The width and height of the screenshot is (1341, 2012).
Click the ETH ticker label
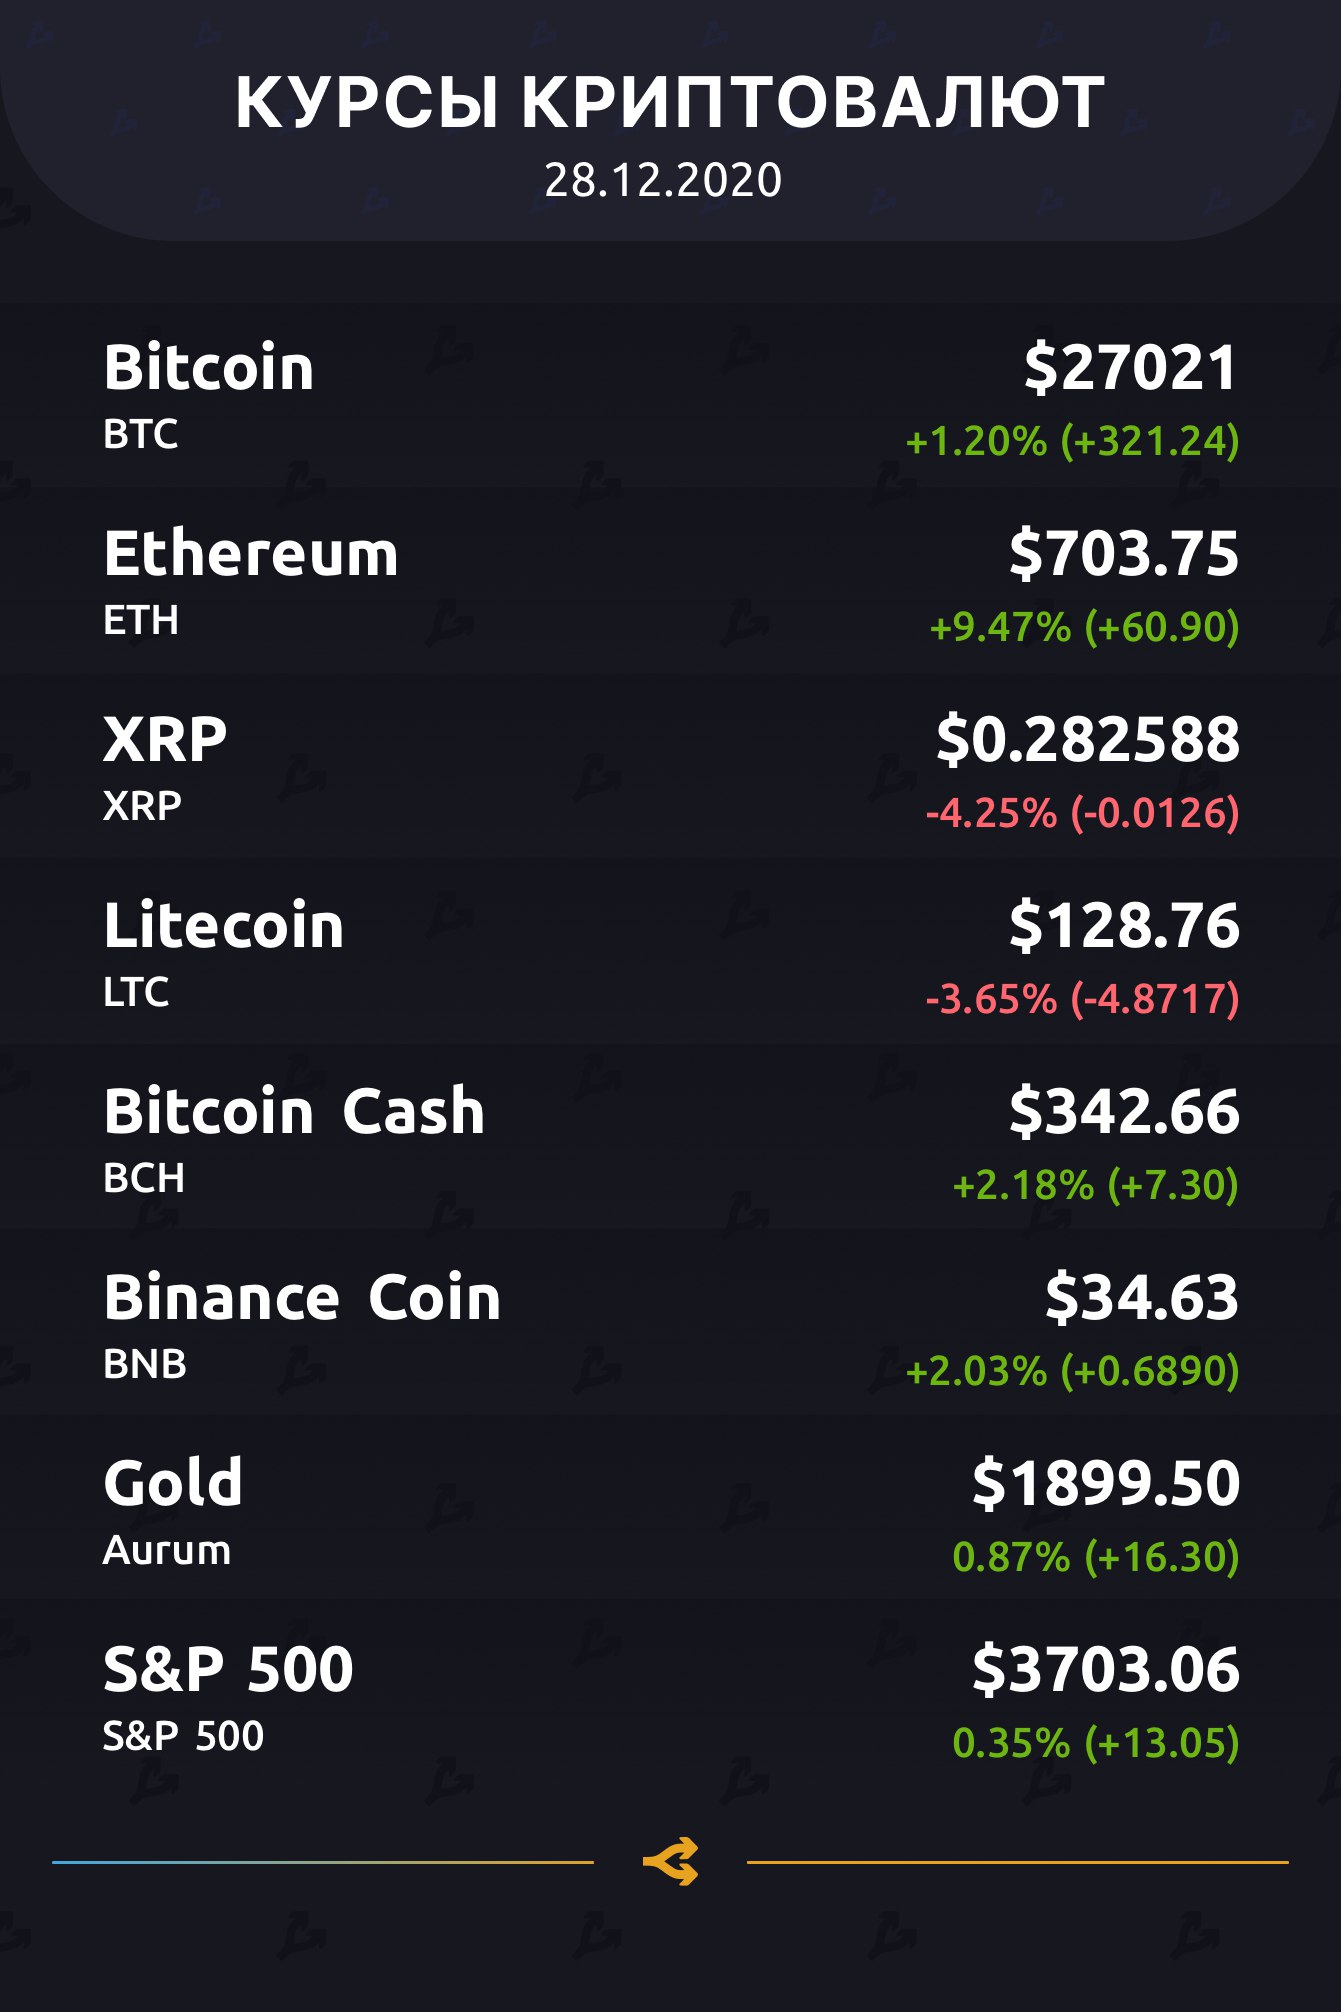(x=141, y=620)
